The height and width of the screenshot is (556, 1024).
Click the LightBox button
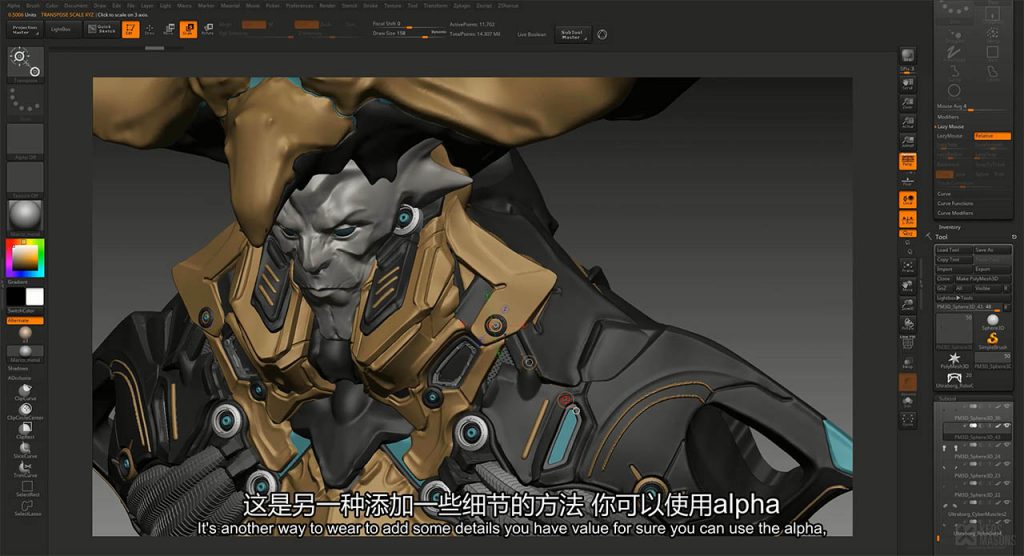pos(61,29)
